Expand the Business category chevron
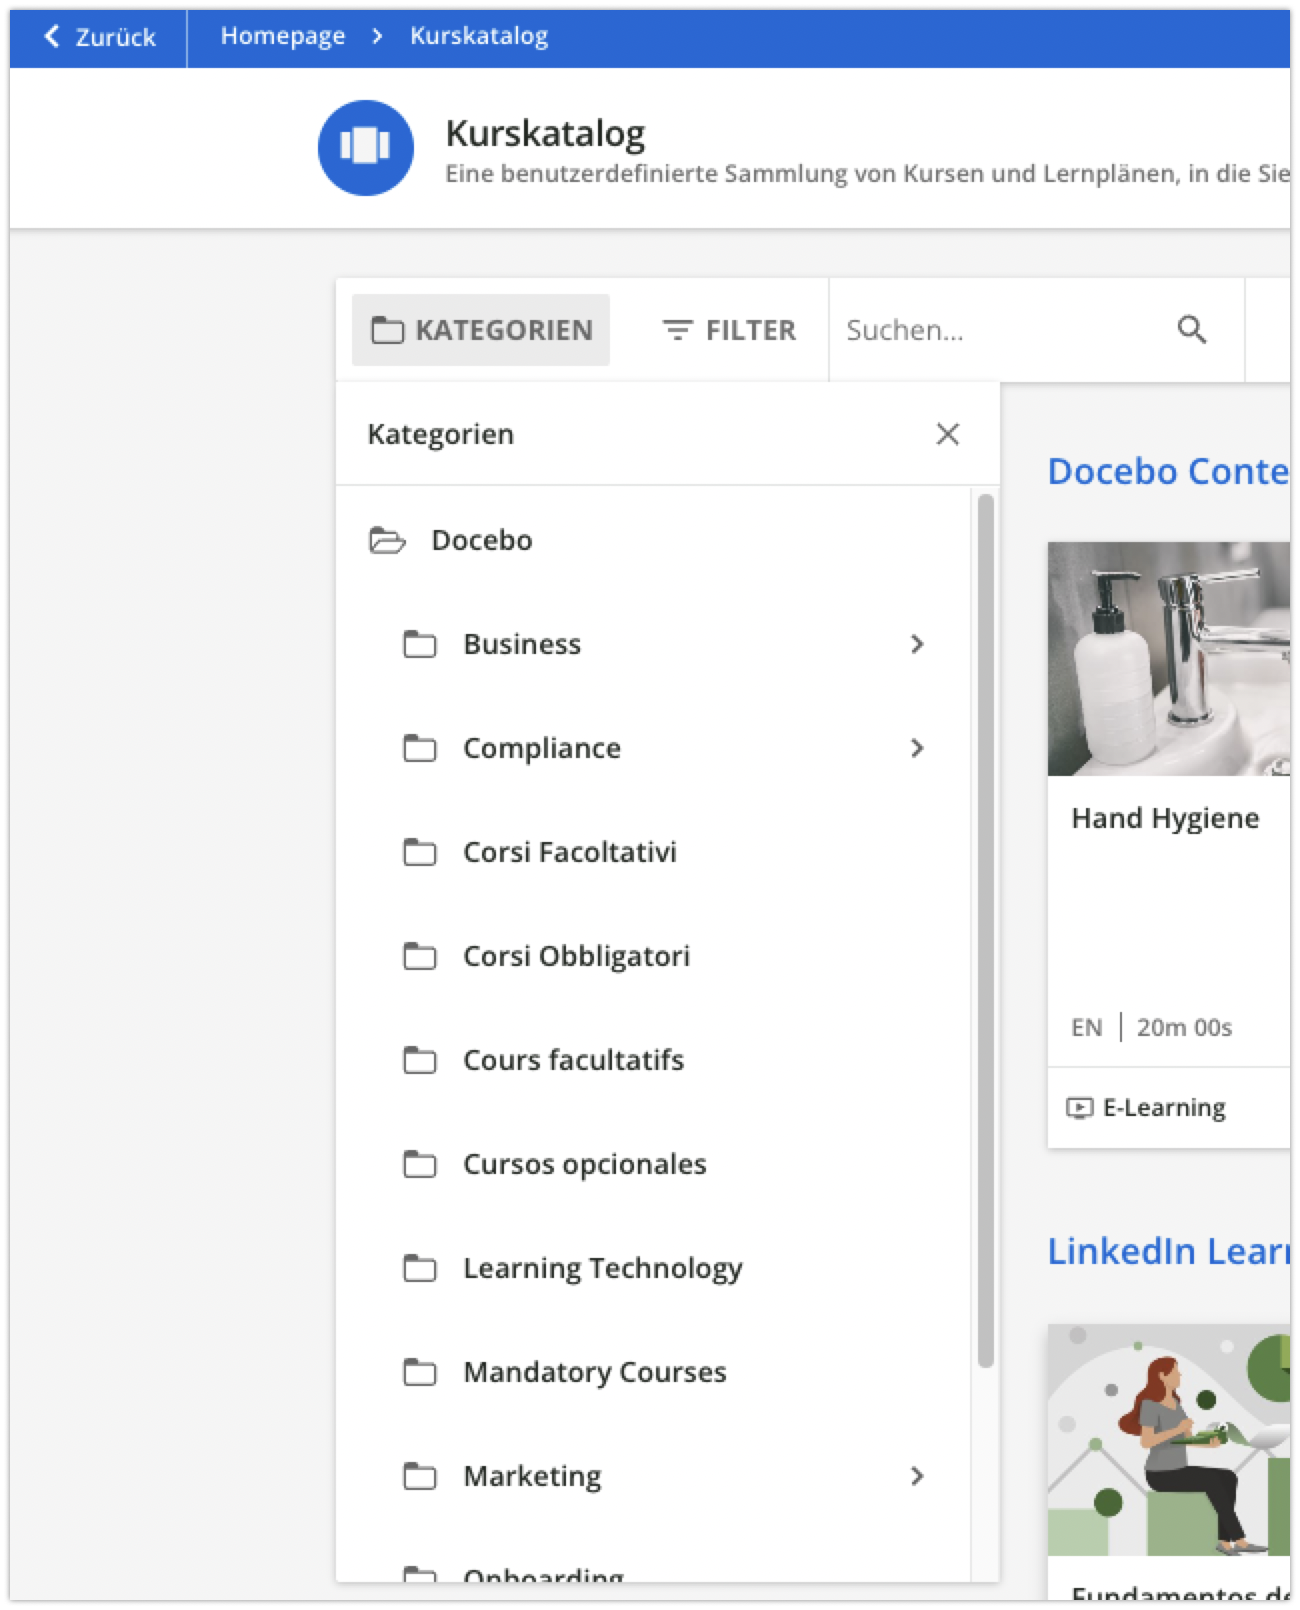 coord(917,644)
